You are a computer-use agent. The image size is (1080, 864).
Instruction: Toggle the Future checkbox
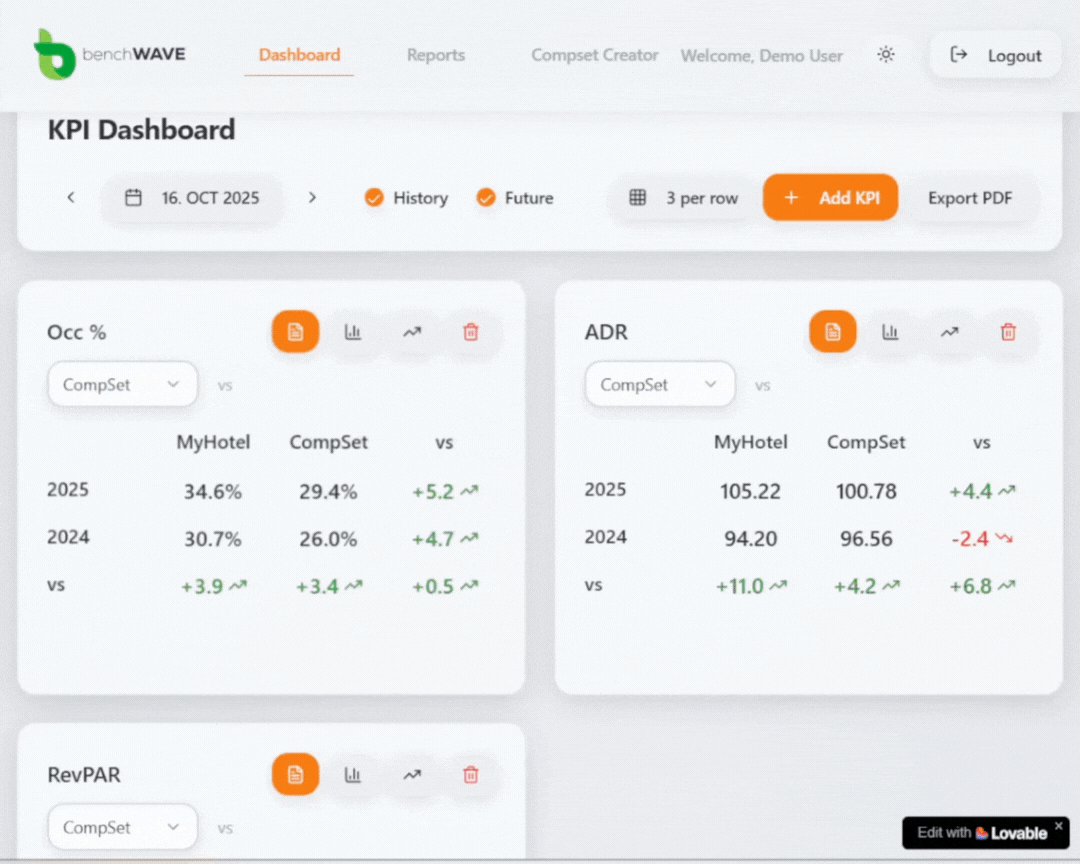486,198
